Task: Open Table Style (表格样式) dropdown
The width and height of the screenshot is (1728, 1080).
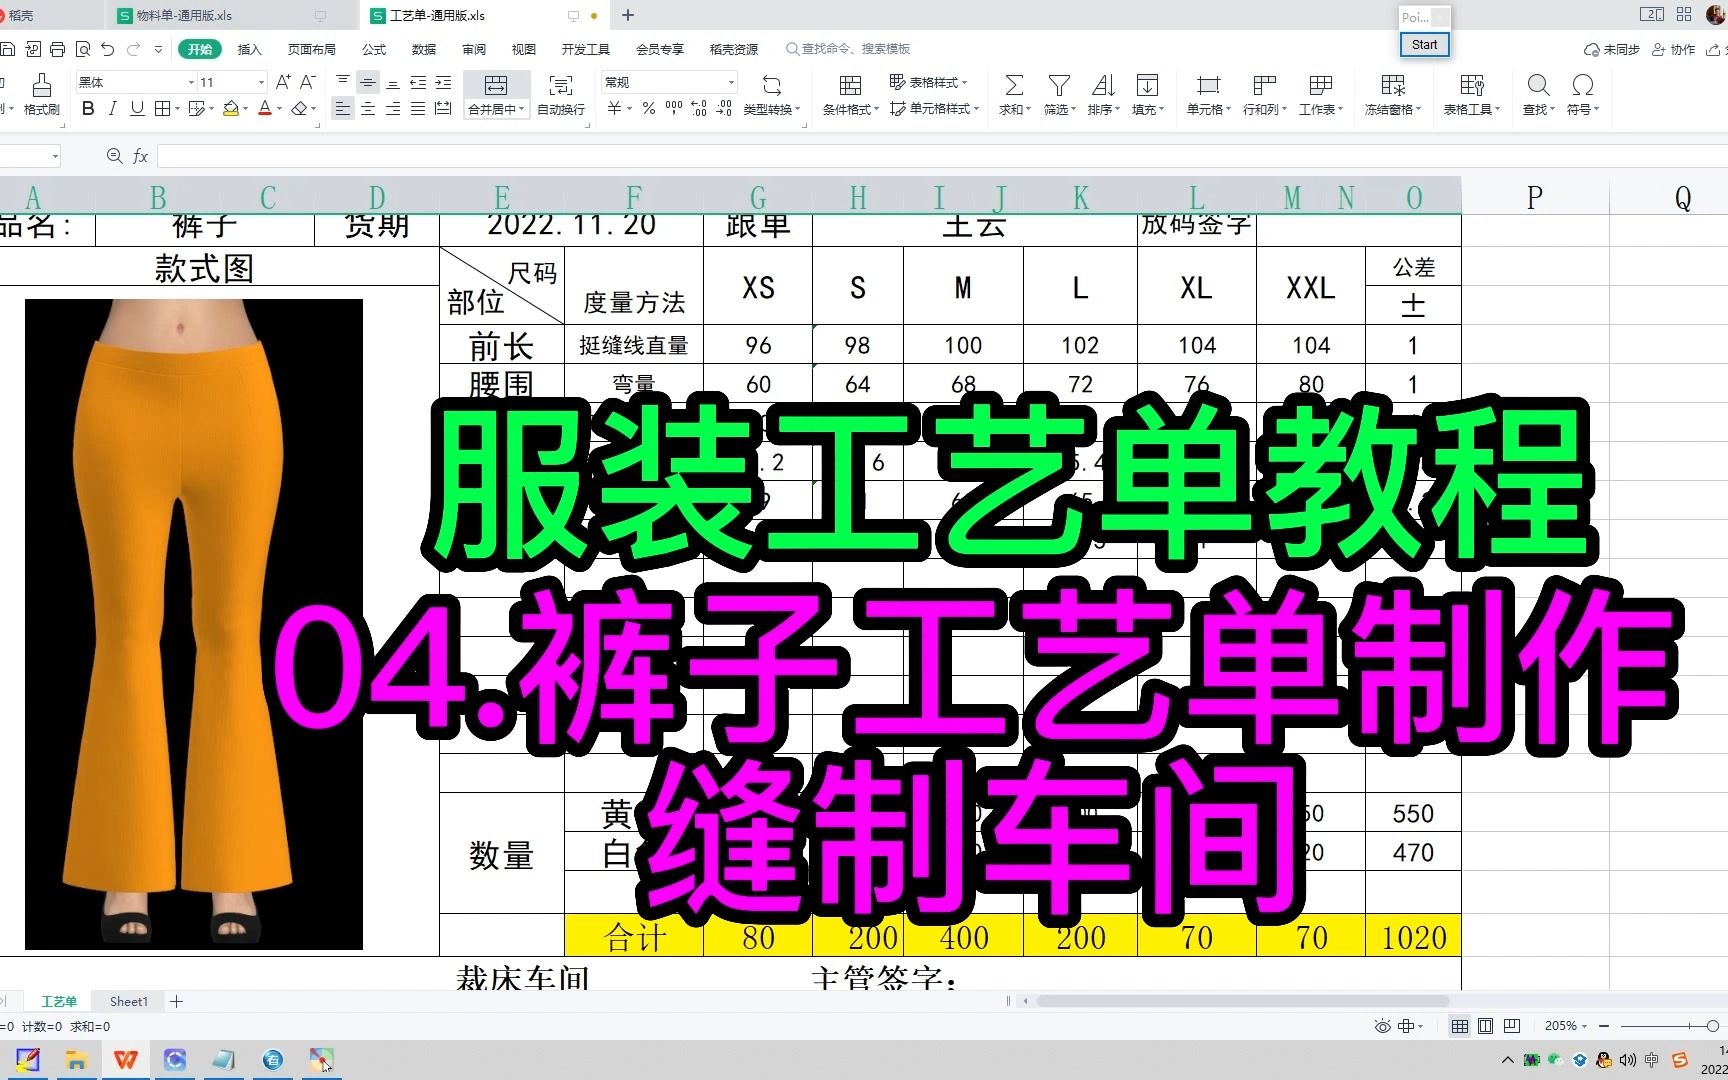Action: click(929, 82)
